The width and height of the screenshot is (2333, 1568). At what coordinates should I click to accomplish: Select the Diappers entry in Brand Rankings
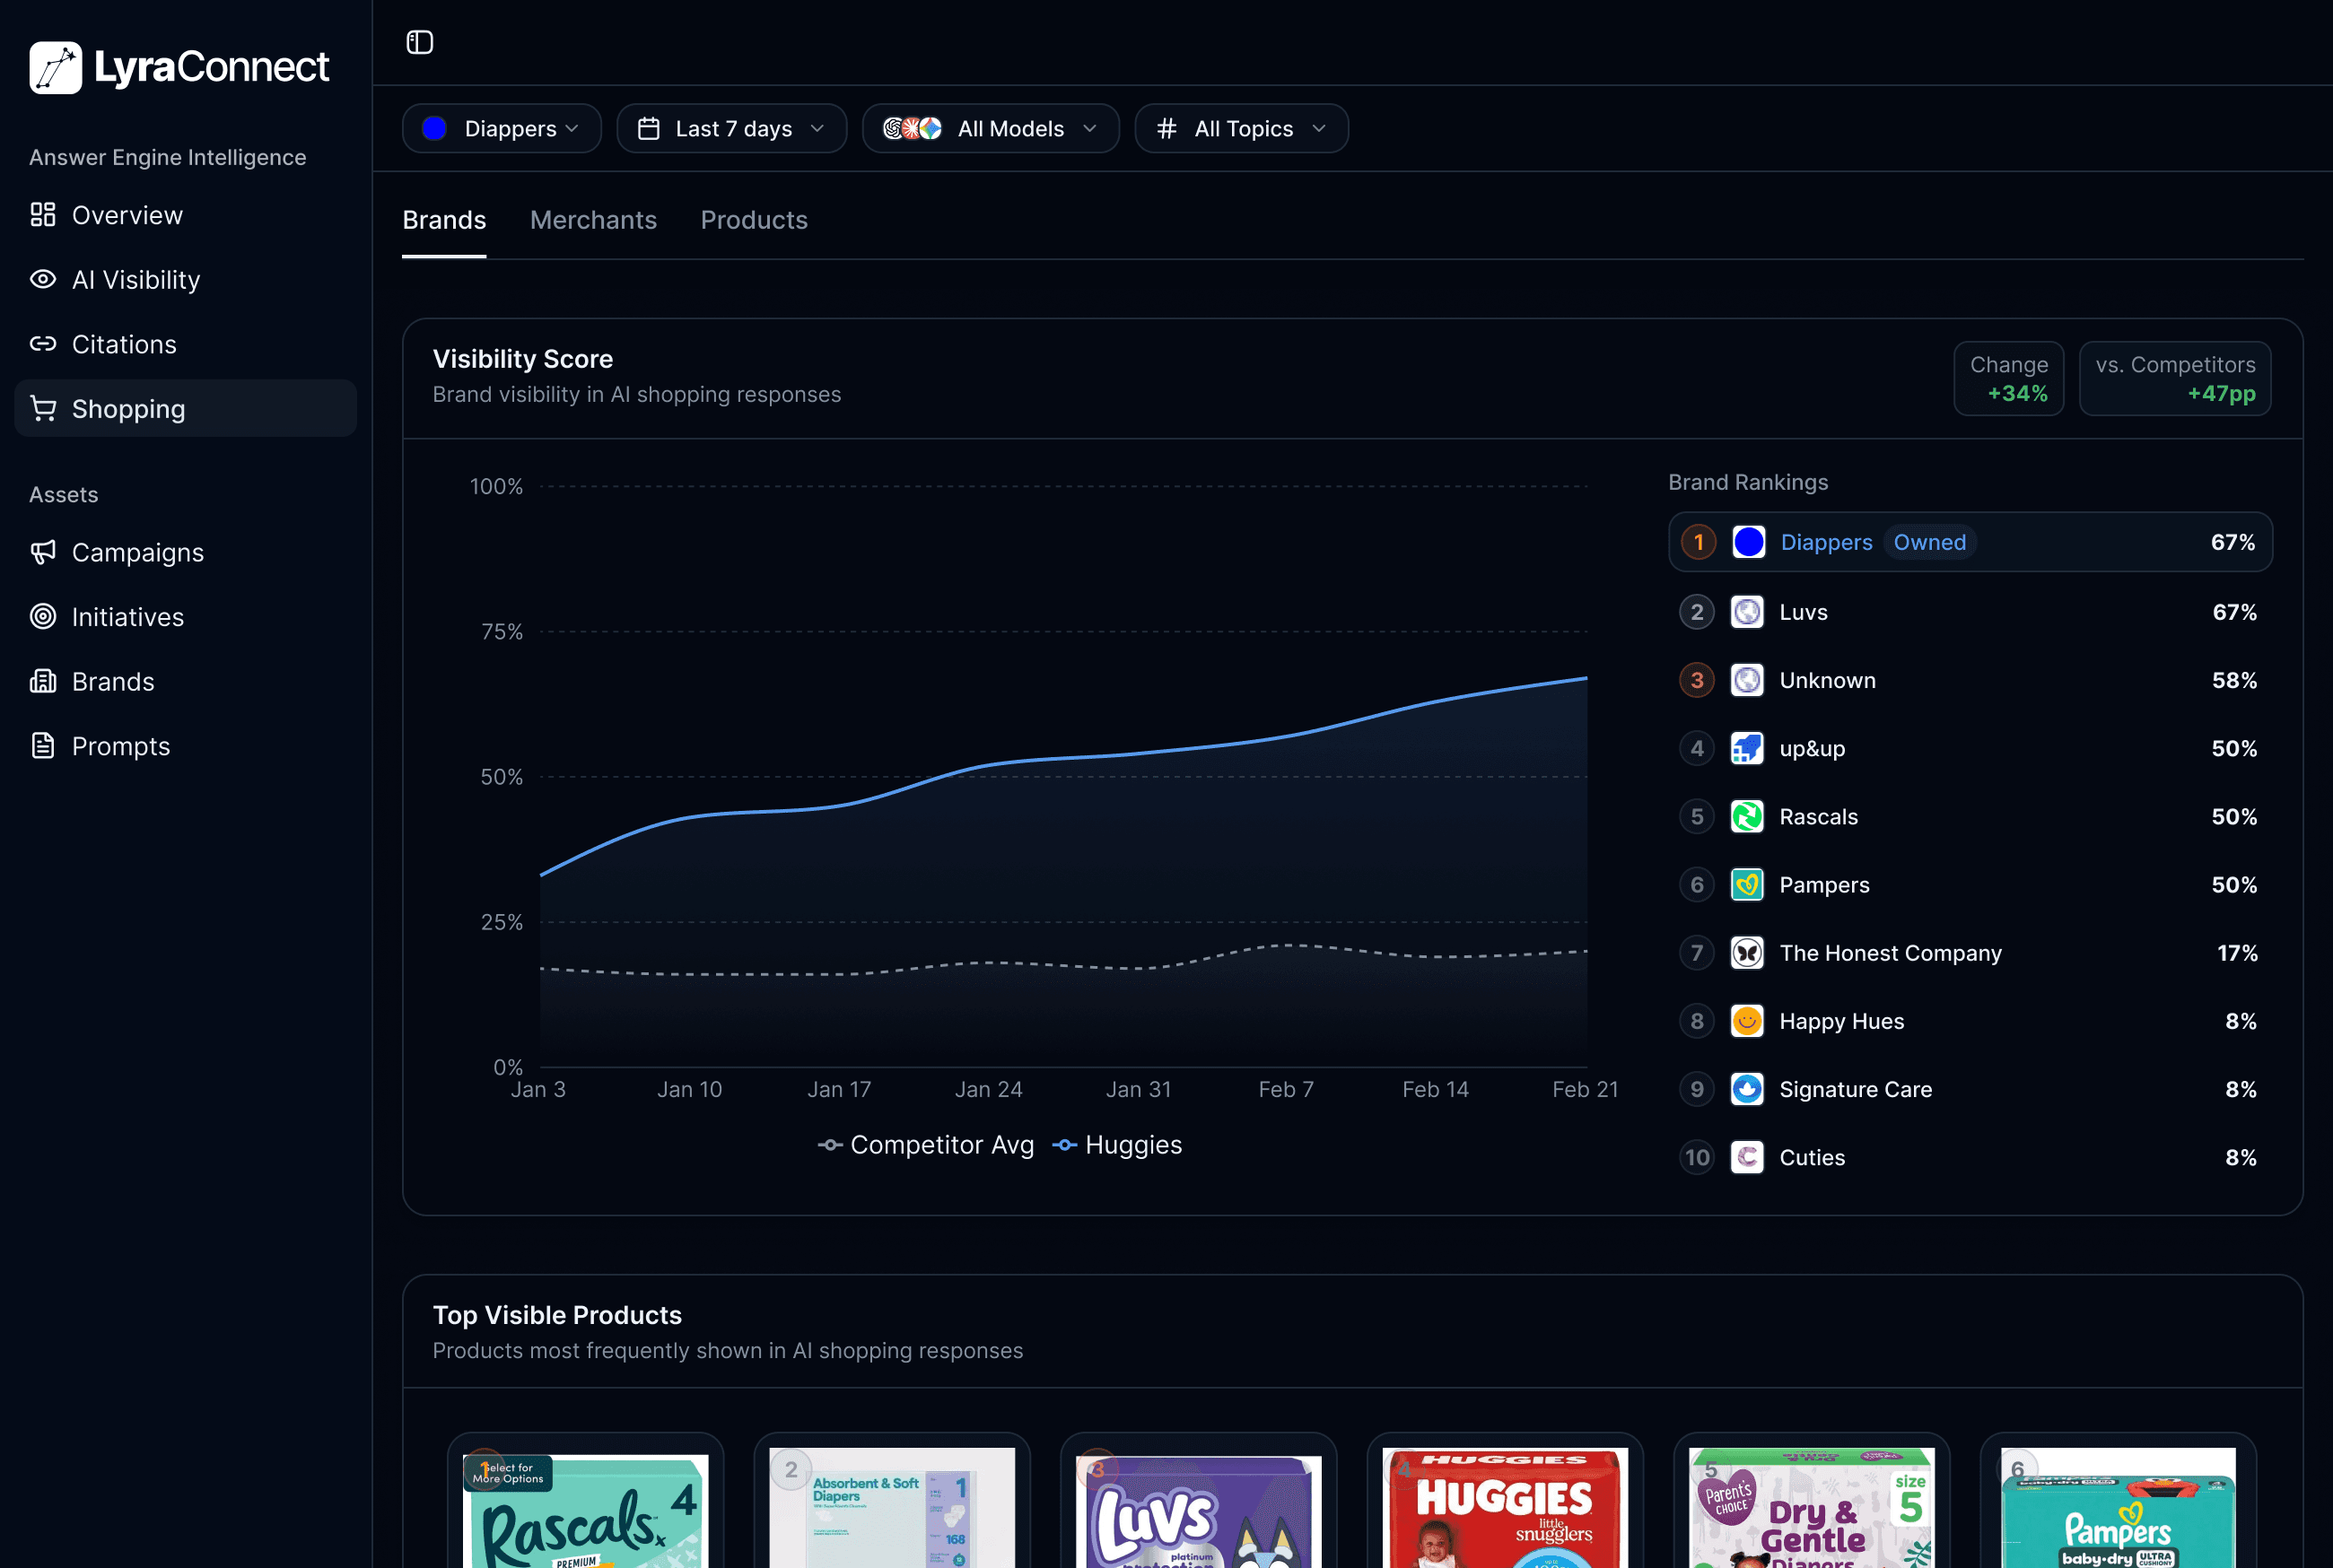point(1970,541)
